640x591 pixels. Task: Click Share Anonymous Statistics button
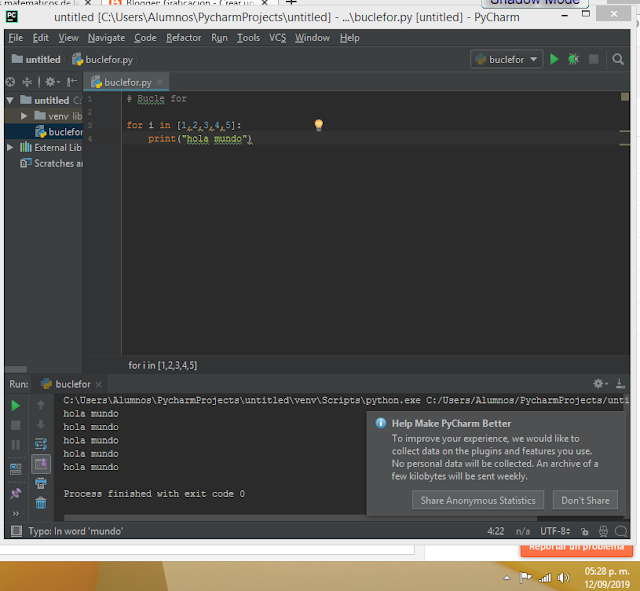[x=478, y=500]
